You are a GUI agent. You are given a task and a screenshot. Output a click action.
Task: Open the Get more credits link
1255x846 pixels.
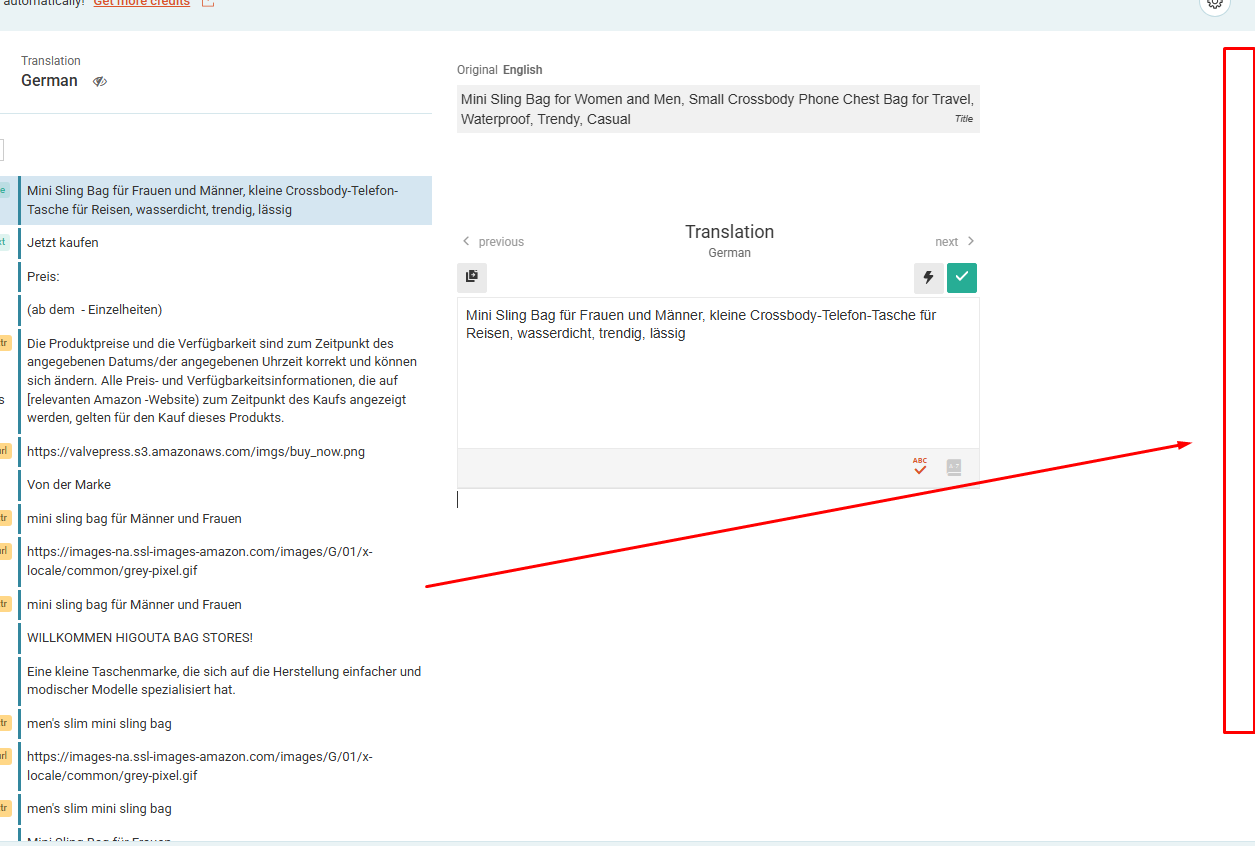pos(141,3)
